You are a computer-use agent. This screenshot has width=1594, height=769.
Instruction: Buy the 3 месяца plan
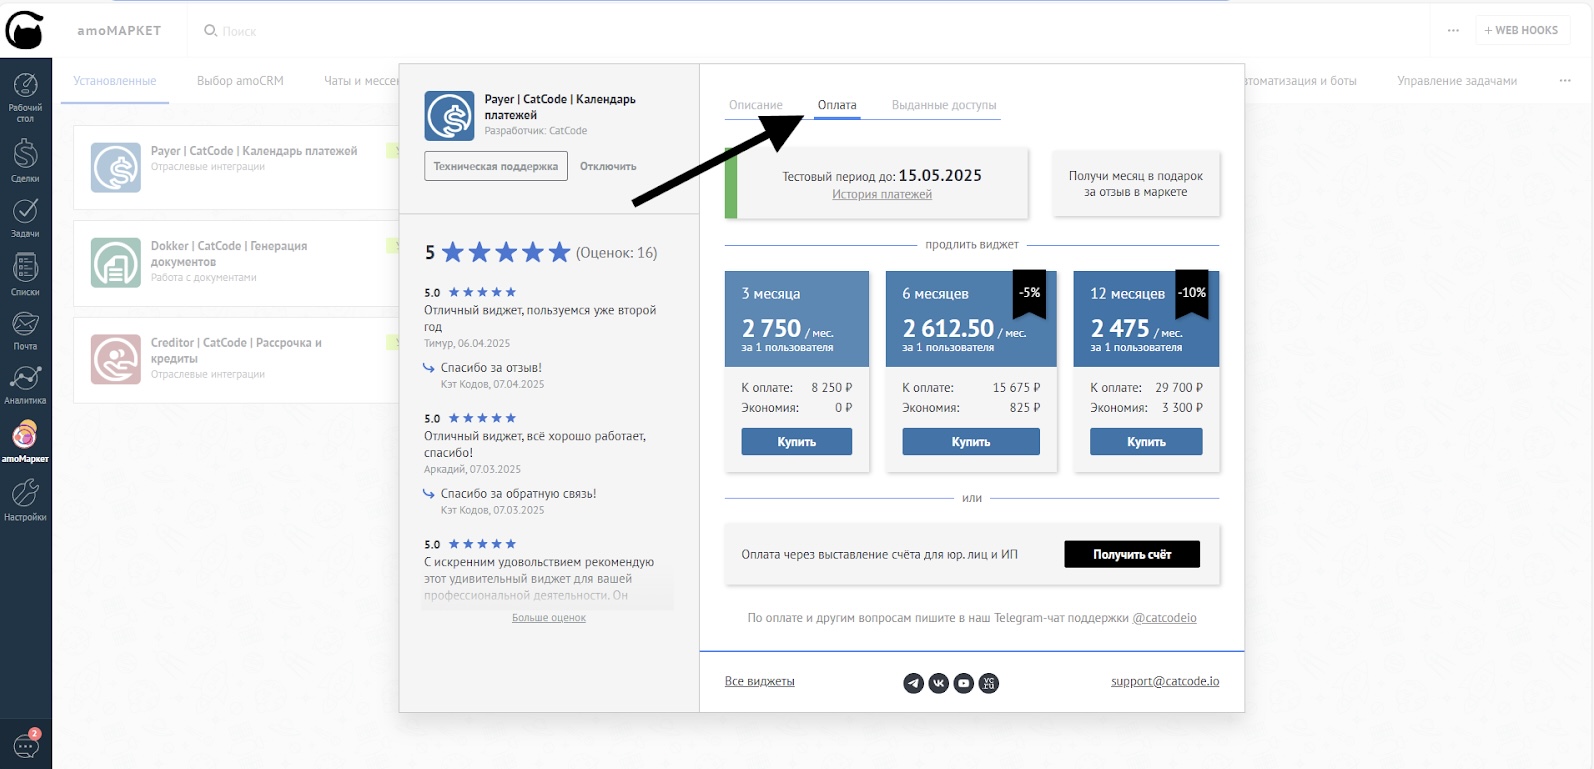click(797, 442)
